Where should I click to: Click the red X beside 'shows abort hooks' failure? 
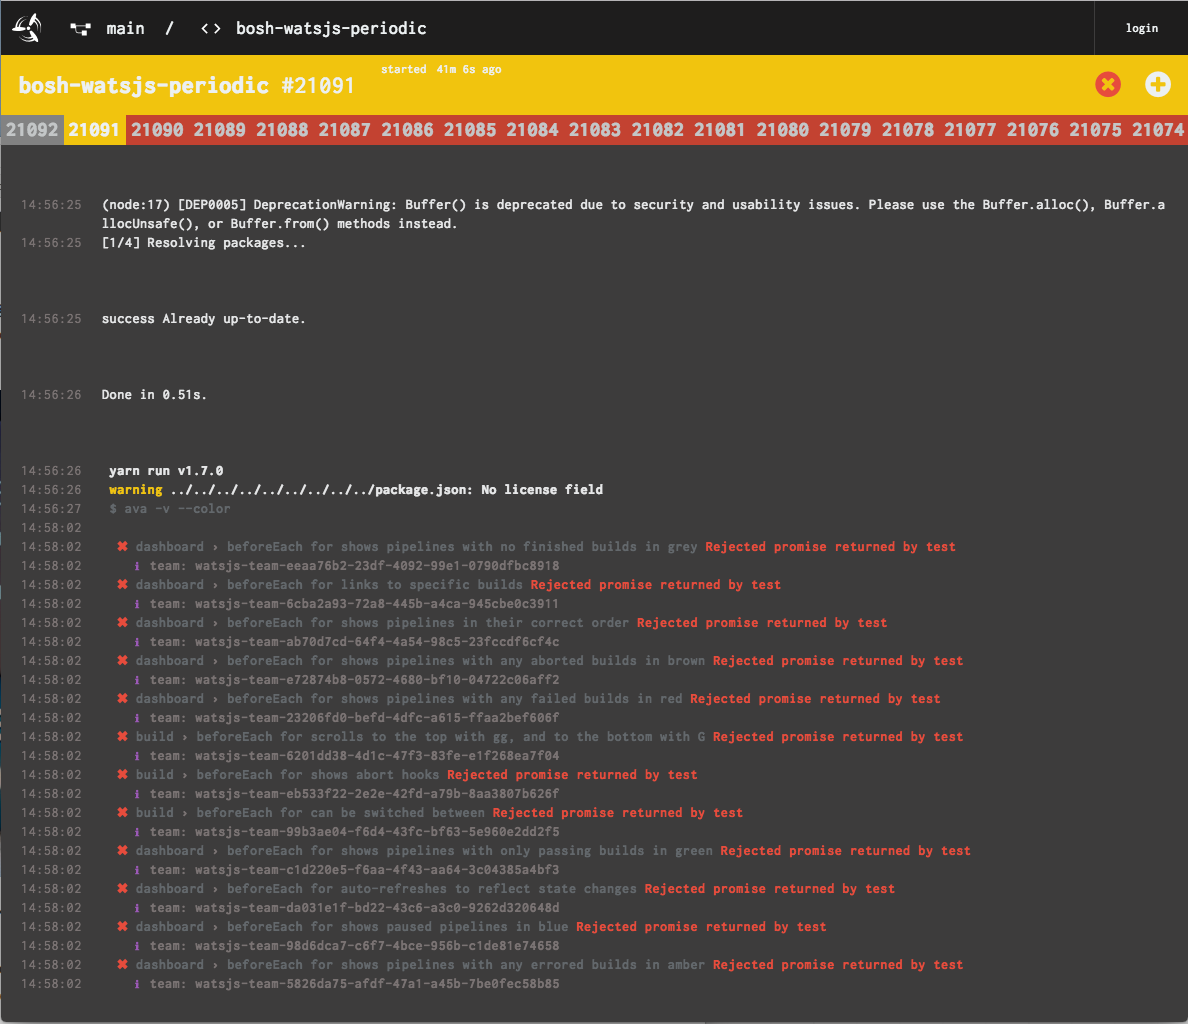point(122,775)
